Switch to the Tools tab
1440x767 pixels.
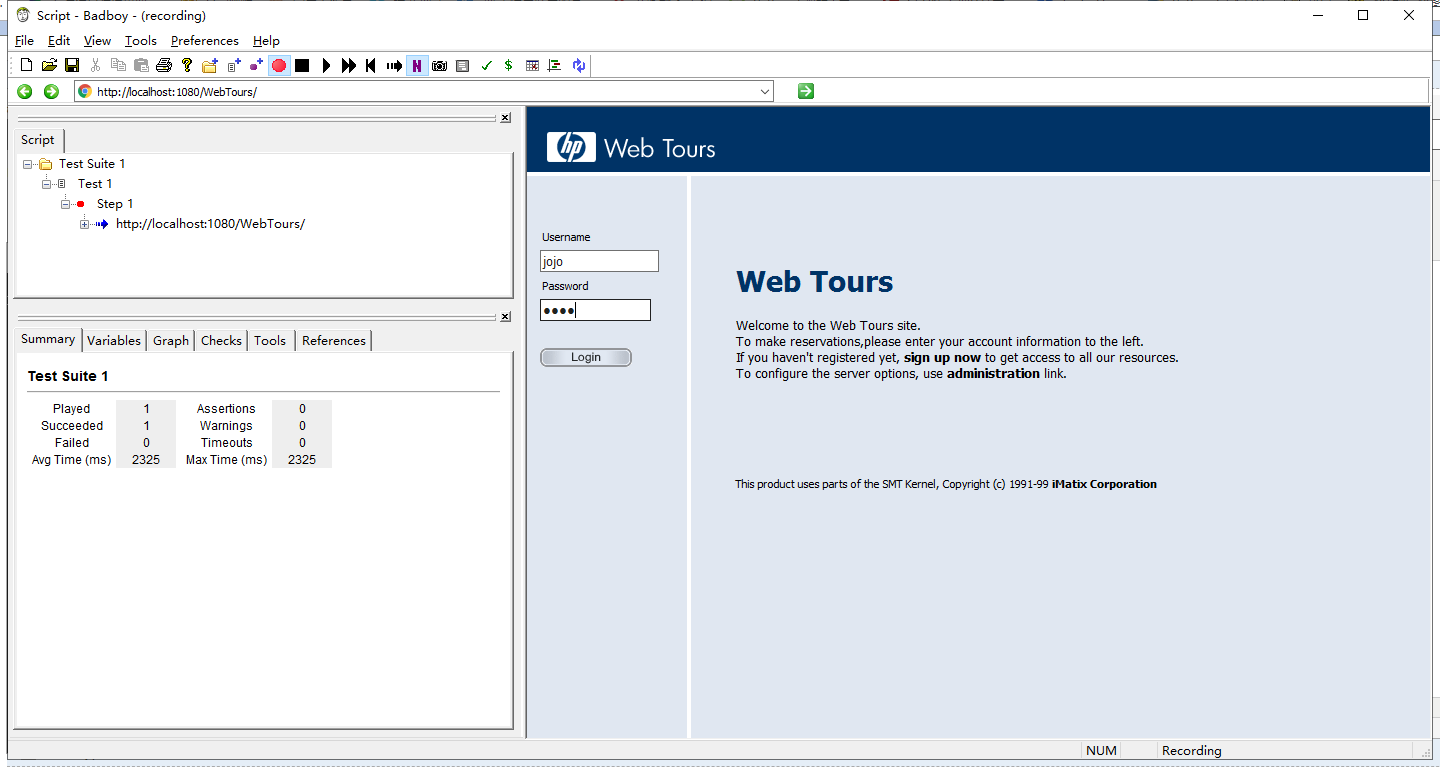(x=270, y=341)
